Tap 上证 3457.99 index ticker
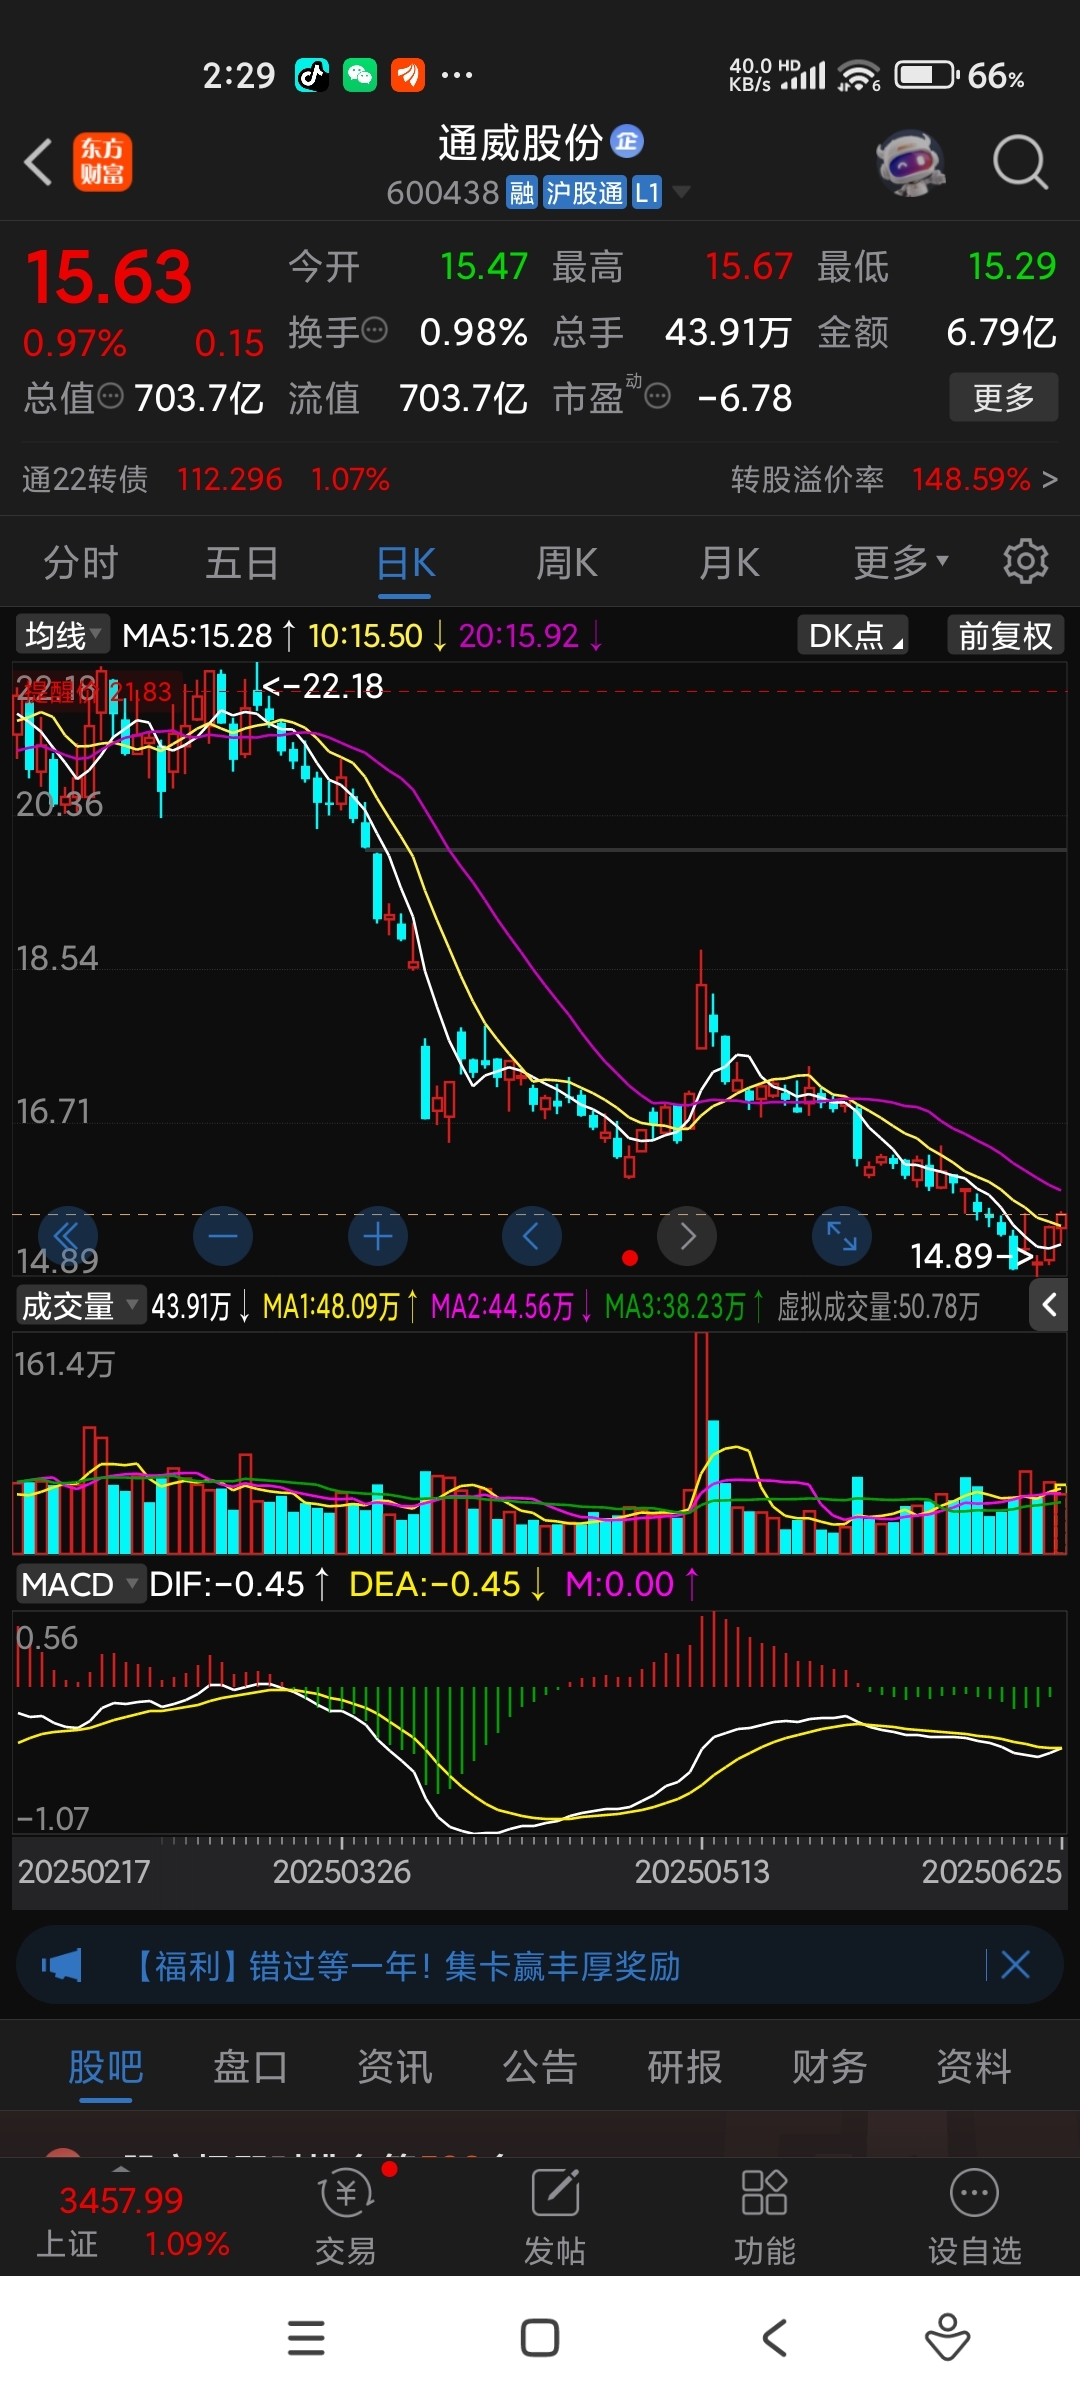Image resolution: width=1080 pixels, height=2400 pixels. 133,2221
